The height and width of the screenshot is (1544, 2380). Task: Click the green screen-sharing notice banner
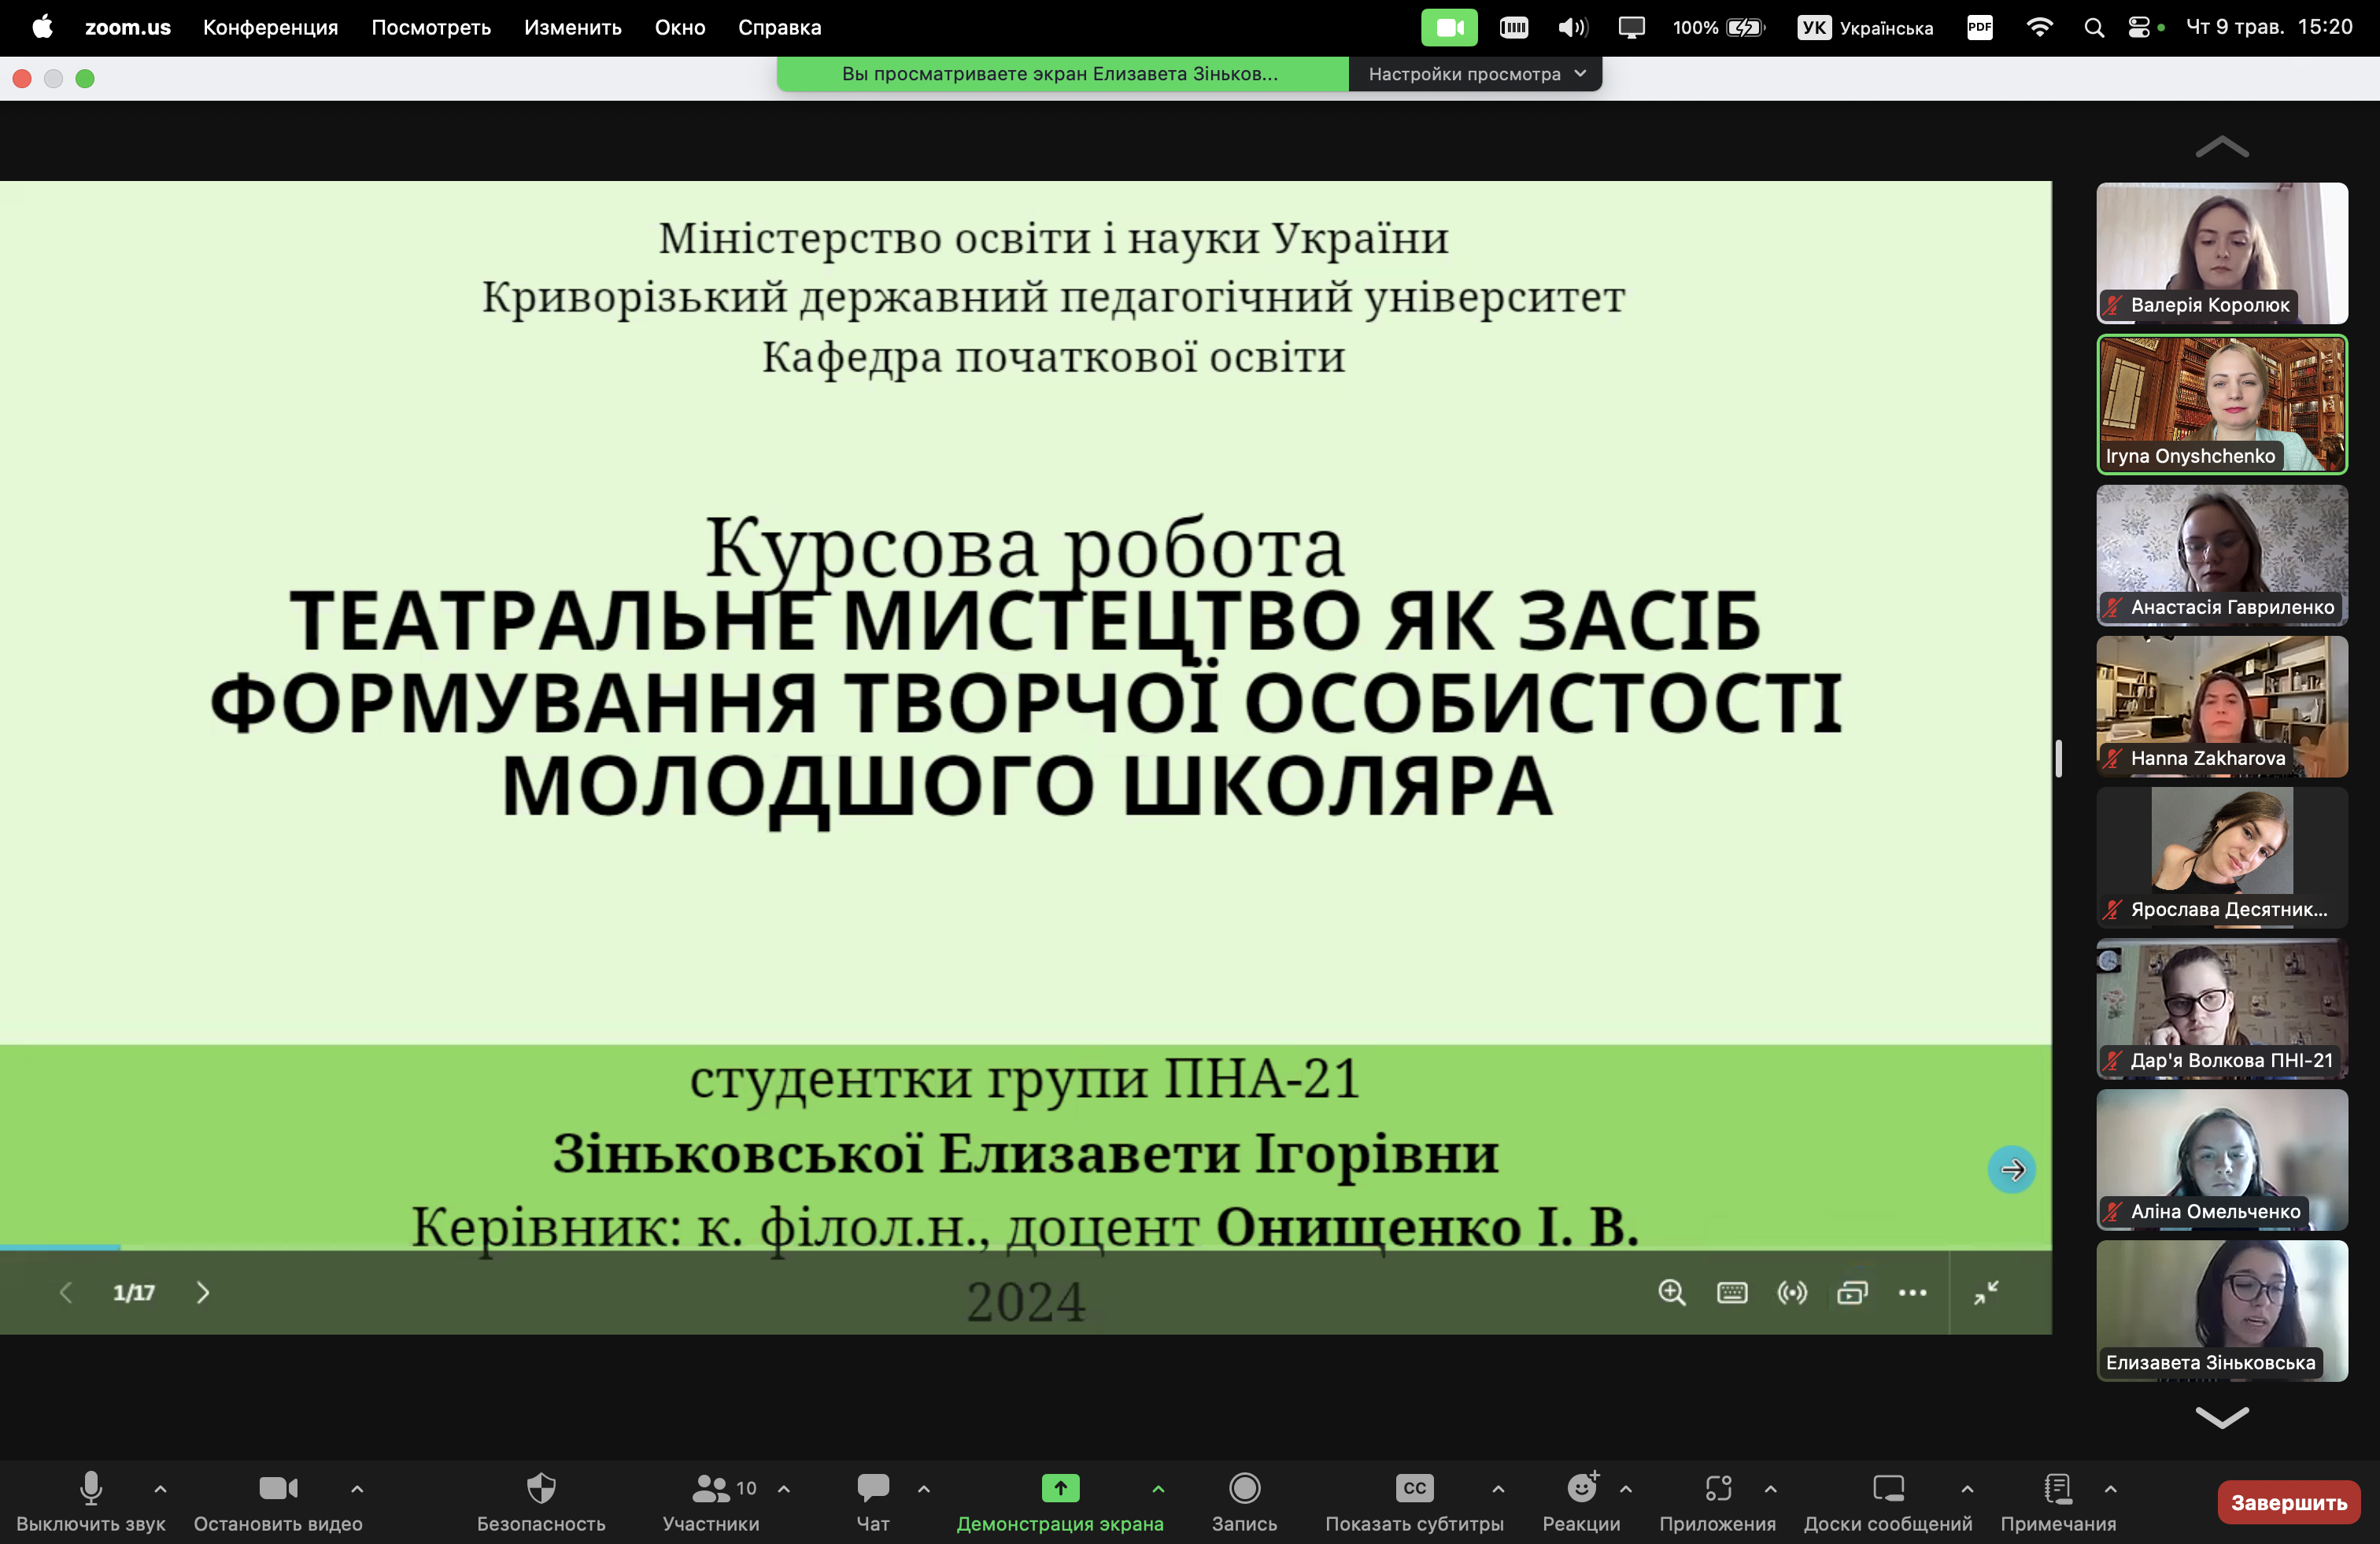click(1062, 74)
